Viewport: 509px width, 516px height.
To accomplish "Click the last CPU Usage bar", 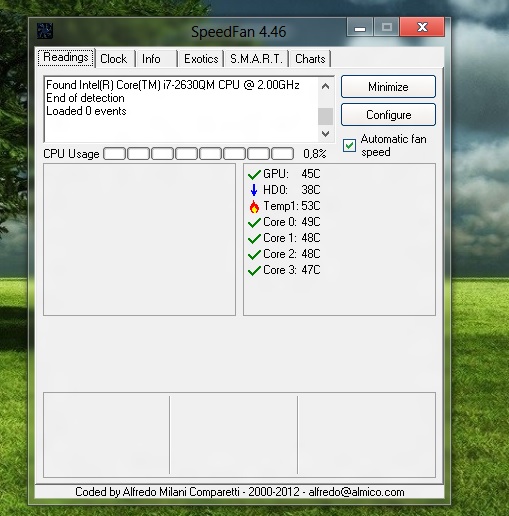I will point(283,154).
